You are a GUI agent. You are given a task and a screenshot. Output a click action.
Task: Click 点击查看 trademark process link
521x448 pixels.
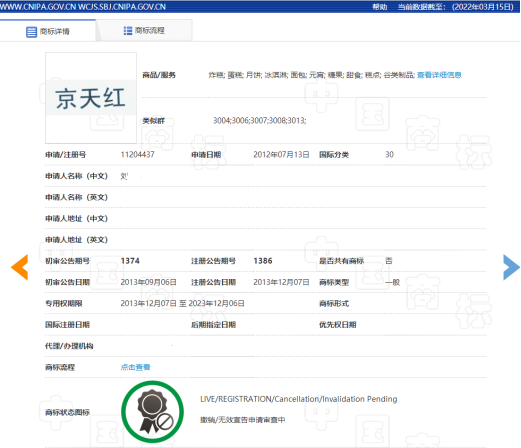point(135,367)
